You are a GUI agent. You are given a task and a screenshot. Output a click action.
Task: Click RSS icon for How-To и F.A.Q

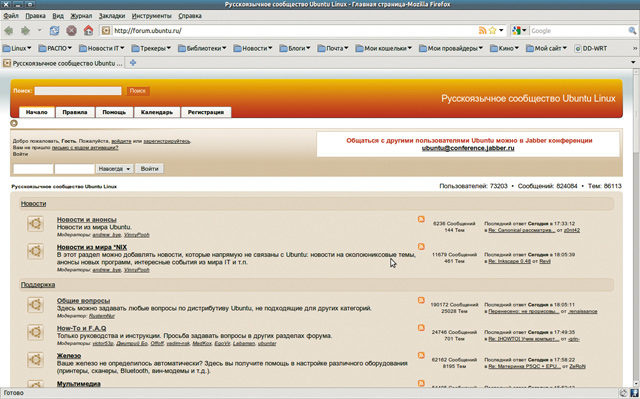(421, 328)
